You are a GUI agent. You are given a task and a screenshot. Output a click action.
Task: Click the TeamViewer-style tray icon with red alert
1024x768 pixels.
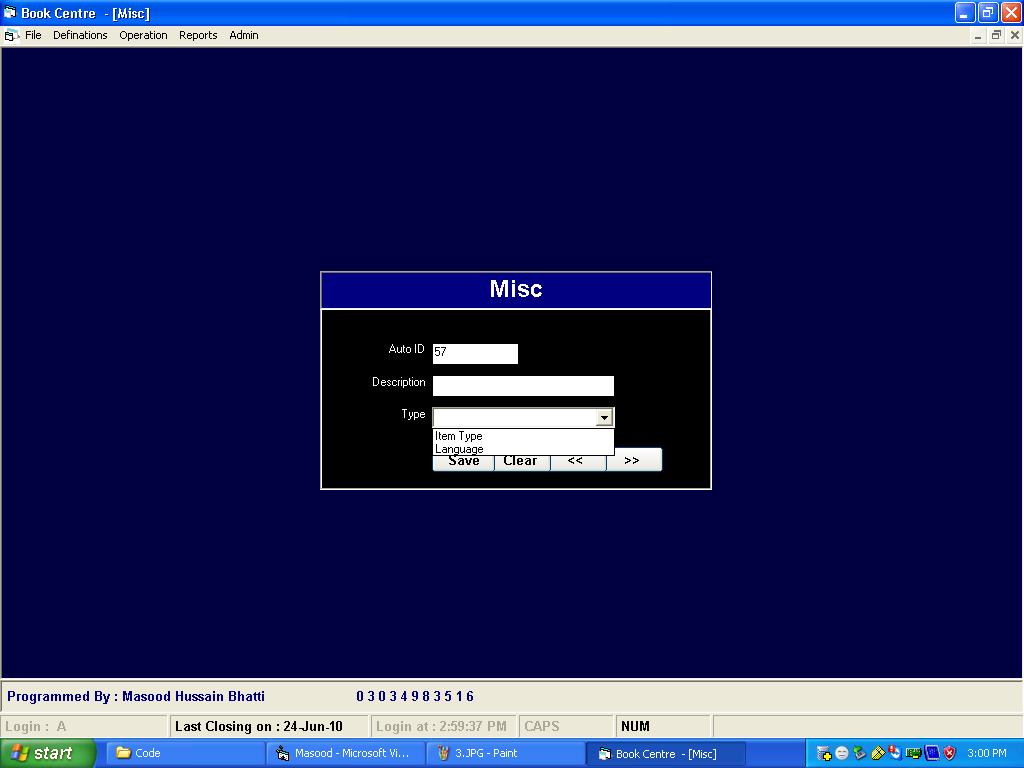tap(895, 753)
